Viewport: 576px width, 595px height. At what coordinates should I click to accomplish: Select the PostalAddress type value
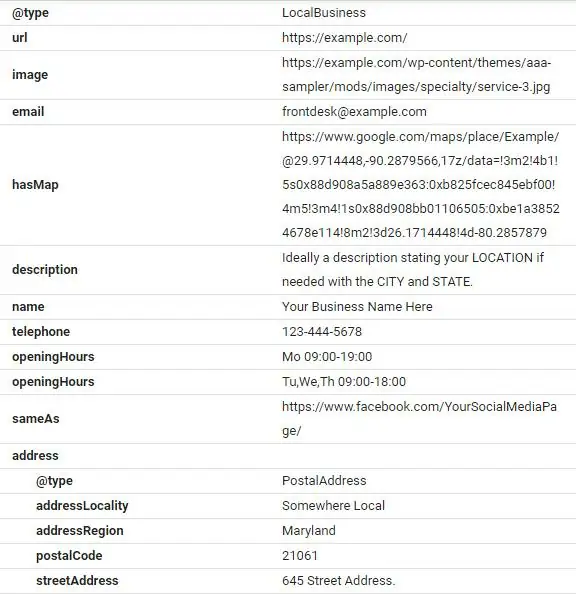324,481
